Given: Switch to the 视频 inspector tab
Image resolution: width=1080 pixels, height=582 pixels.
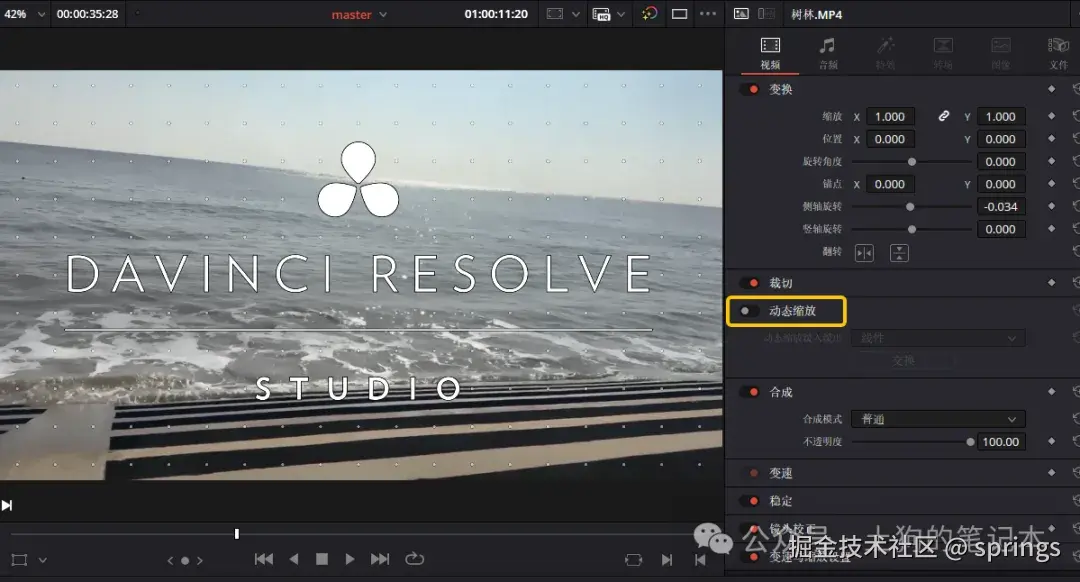Looking at the screenshot, I should coord(770,54).
